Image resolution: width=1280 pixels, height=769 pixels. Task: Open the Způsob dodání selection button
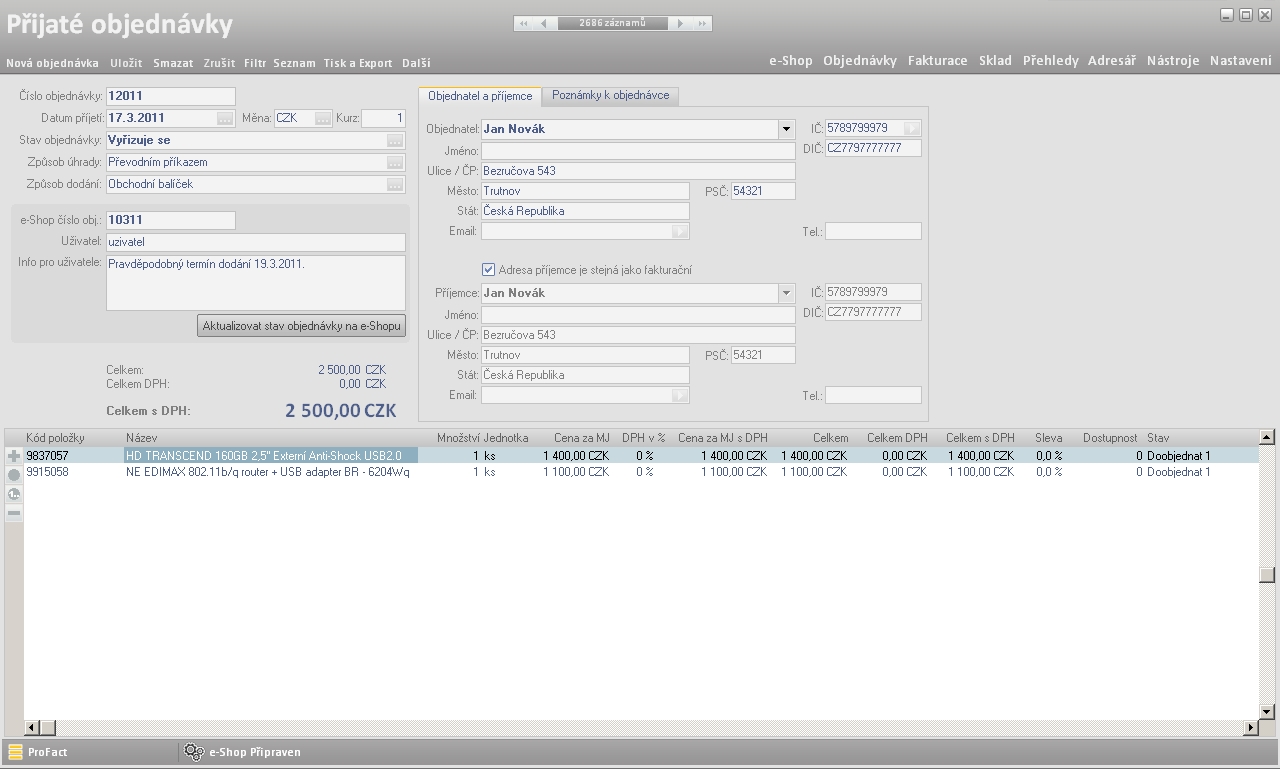click(395, 185)
